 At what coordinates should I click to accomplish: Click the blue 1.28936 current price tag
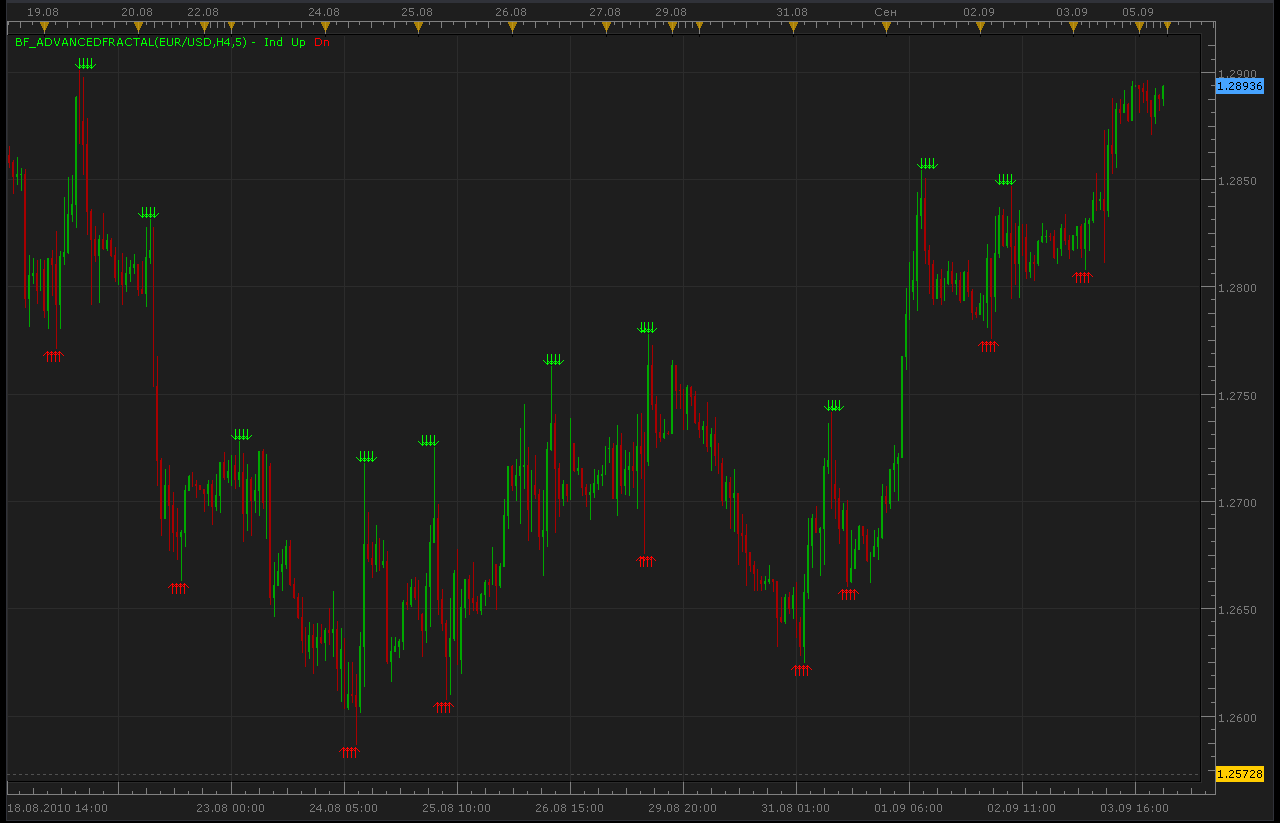[x=1240, y=86]
